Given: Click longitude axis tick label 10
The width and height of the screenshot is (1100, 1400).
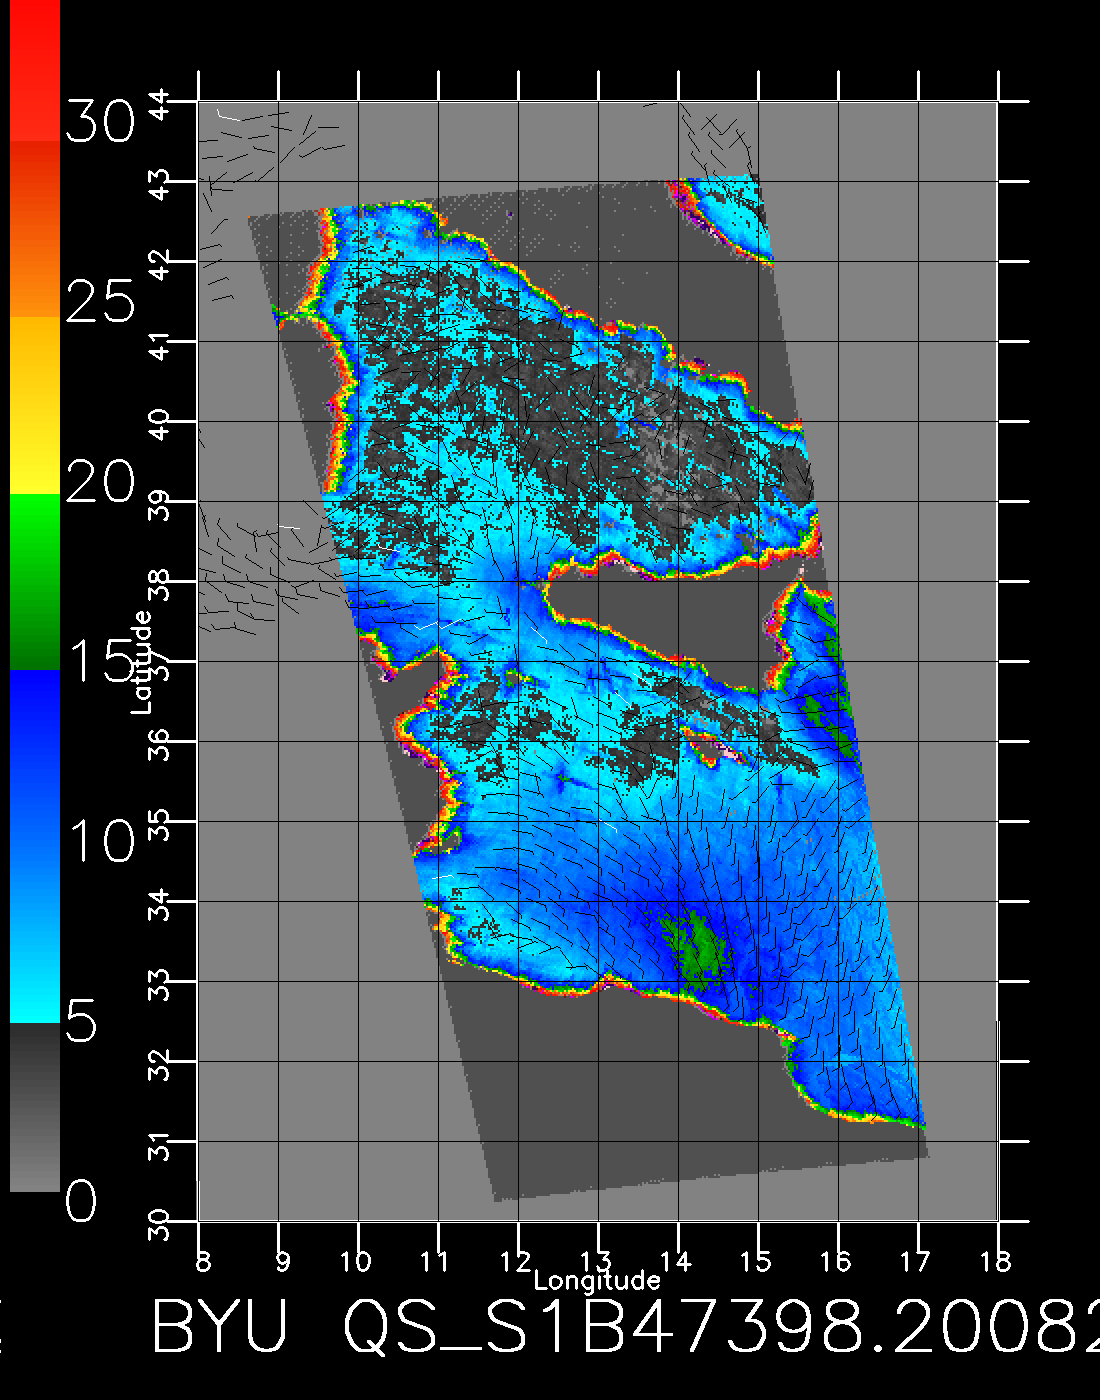Looking at the screenshot, I should pos(356,1260).
